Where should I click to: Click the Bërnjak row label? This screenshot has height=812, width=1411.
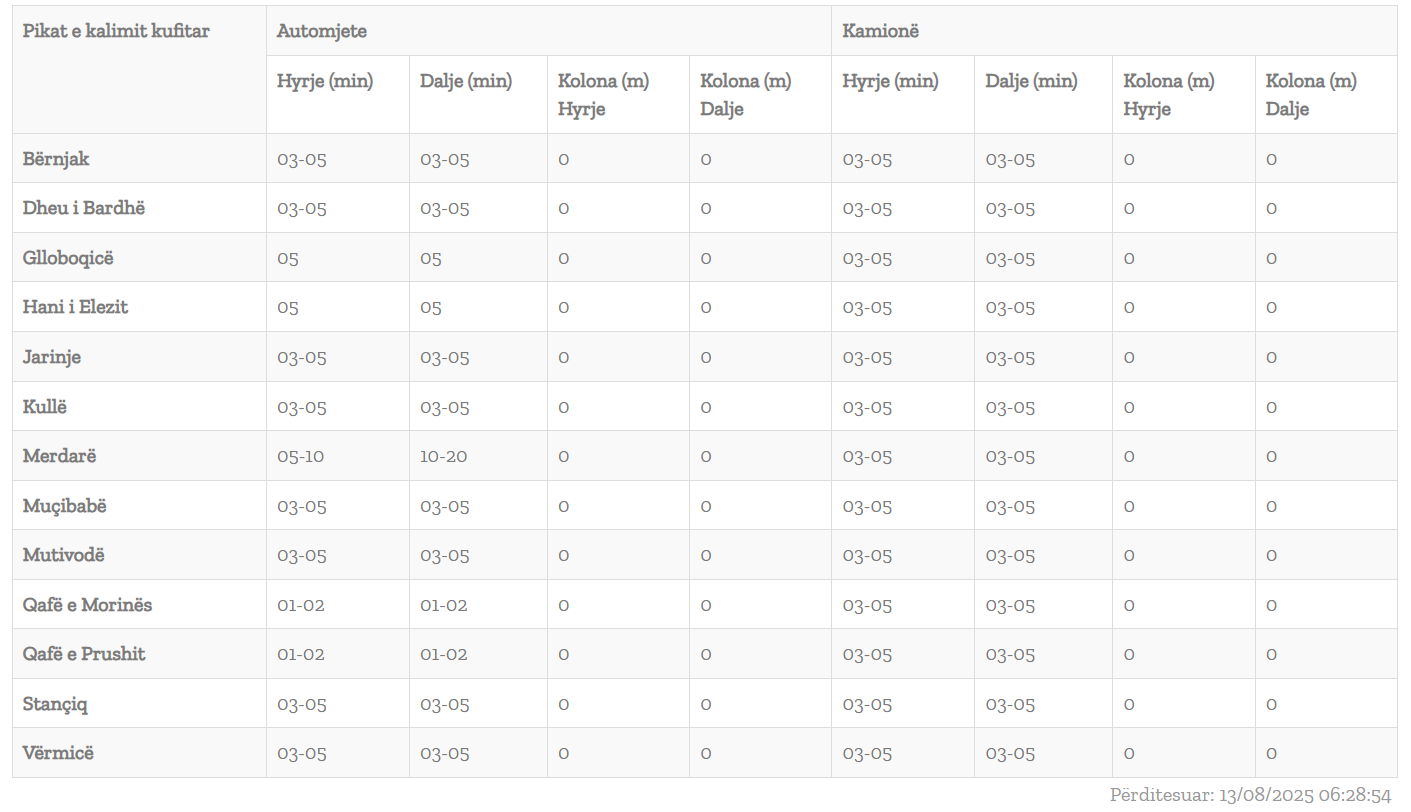point(56,159)
